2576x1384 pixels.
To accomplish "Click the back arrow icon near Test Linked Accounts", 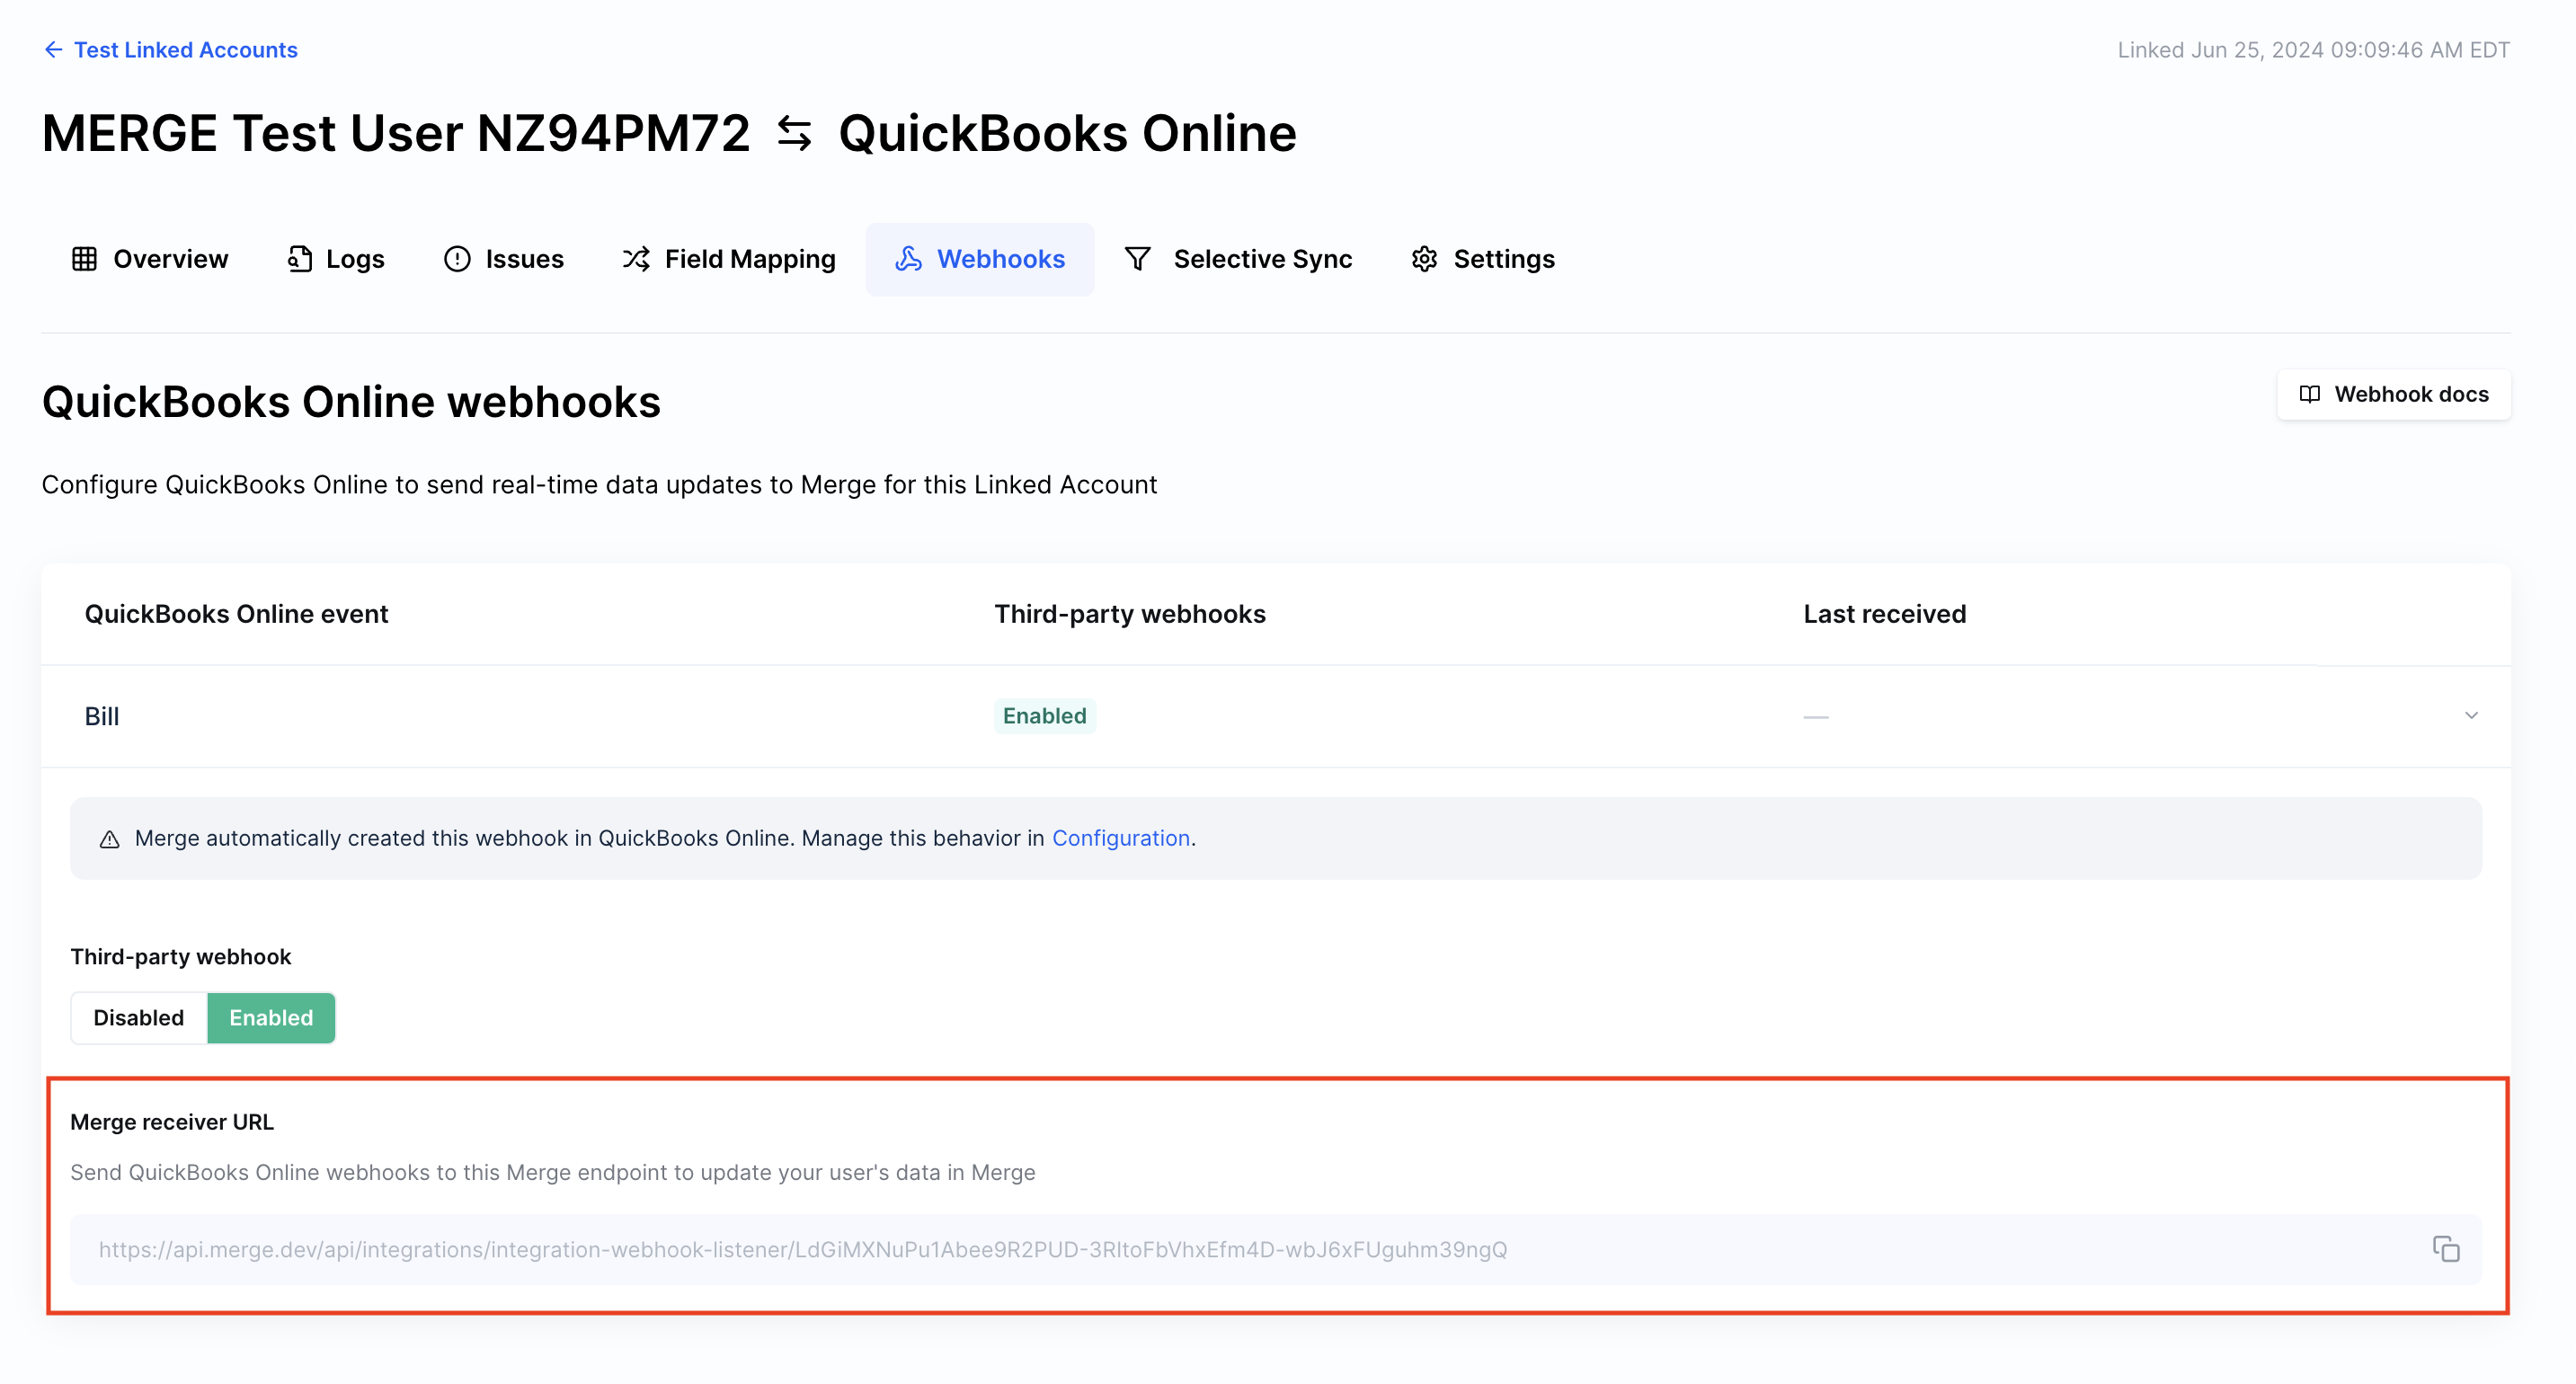I will (53, 50).
